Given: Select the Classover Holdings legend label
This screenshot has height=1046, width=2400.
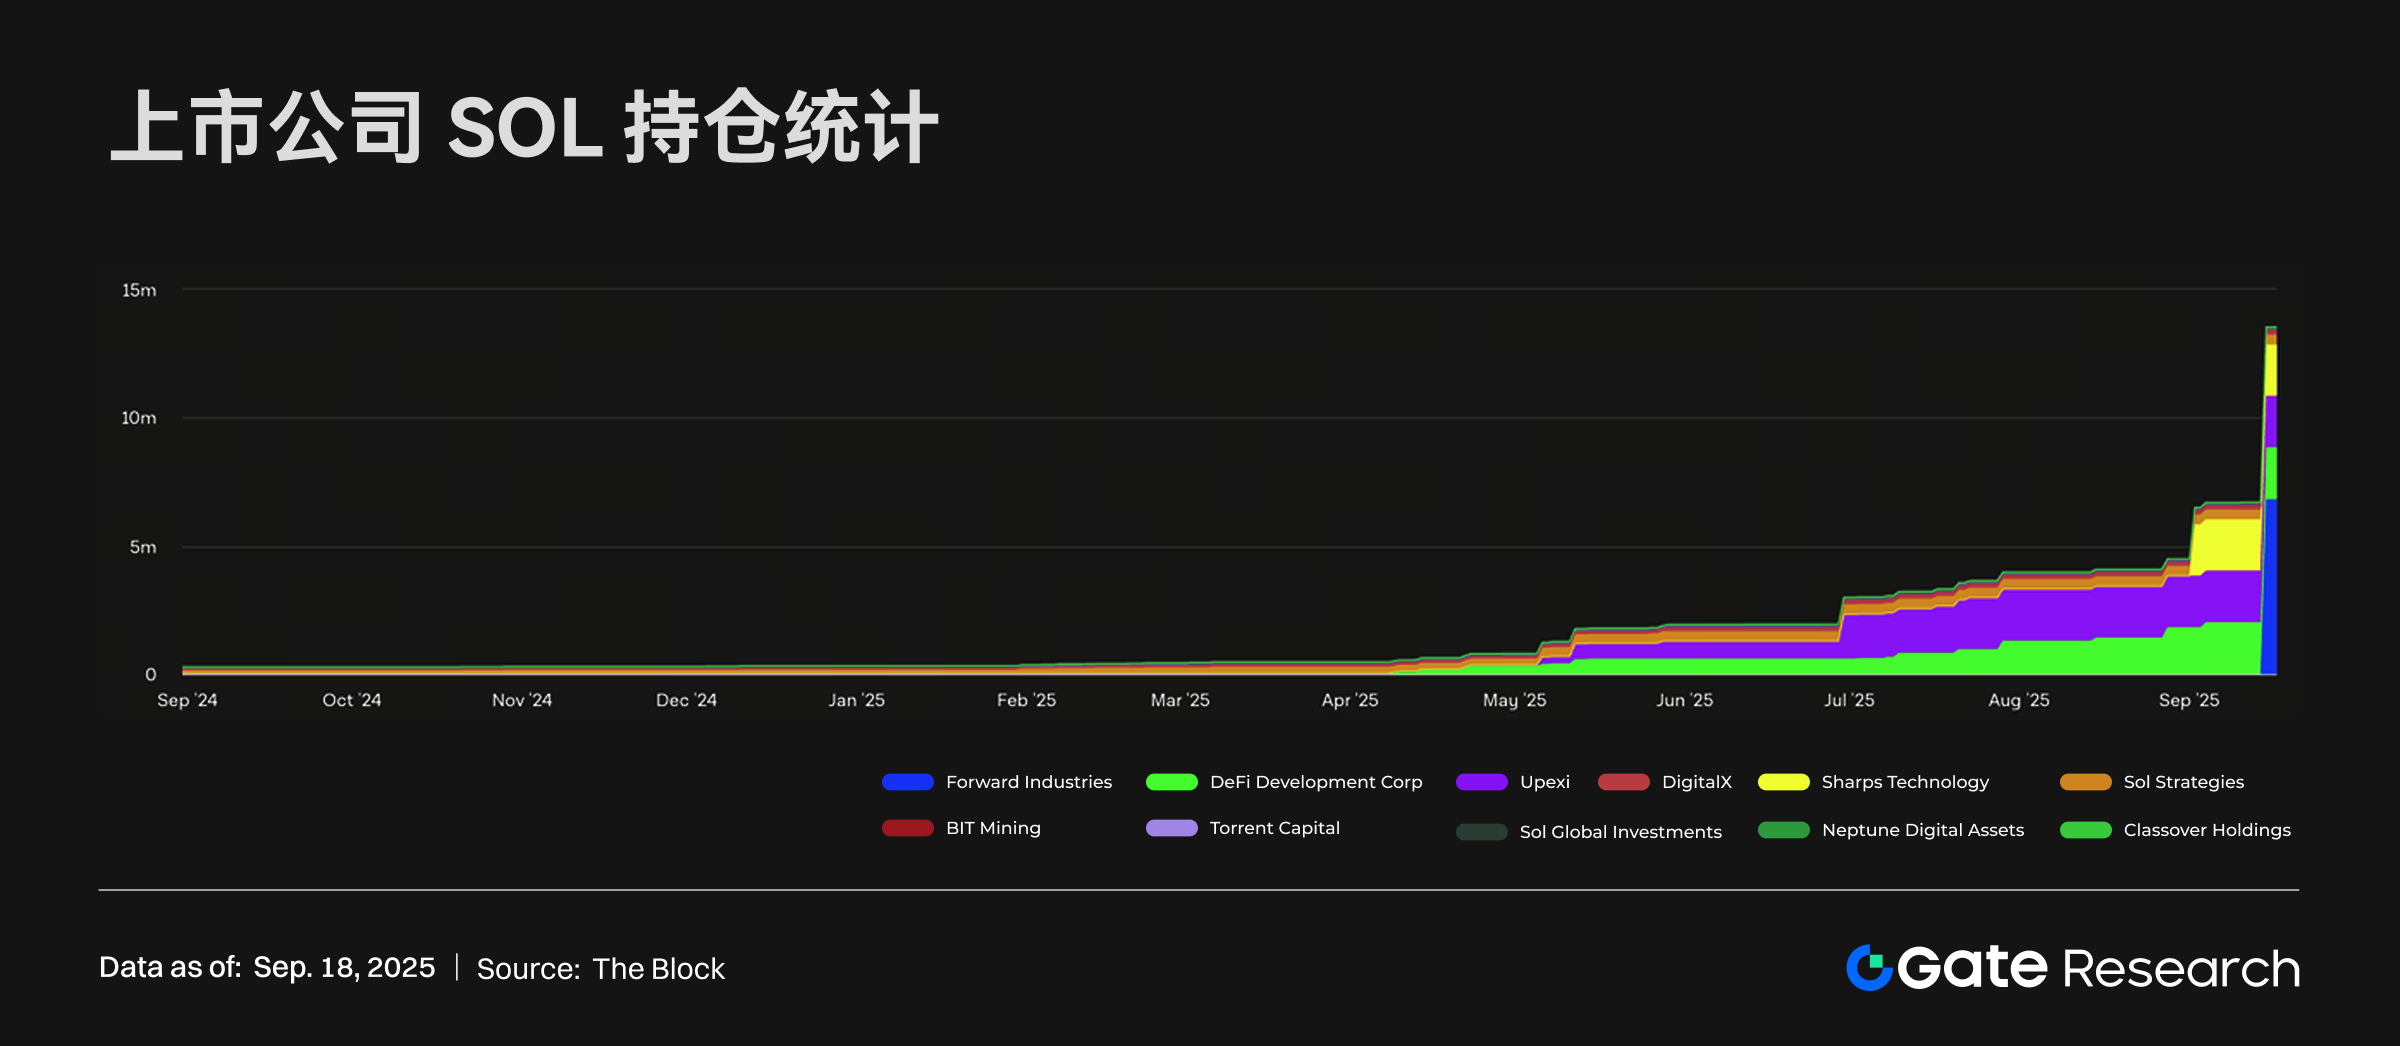Looking at the screenshot, I should tap(2207, 830).
